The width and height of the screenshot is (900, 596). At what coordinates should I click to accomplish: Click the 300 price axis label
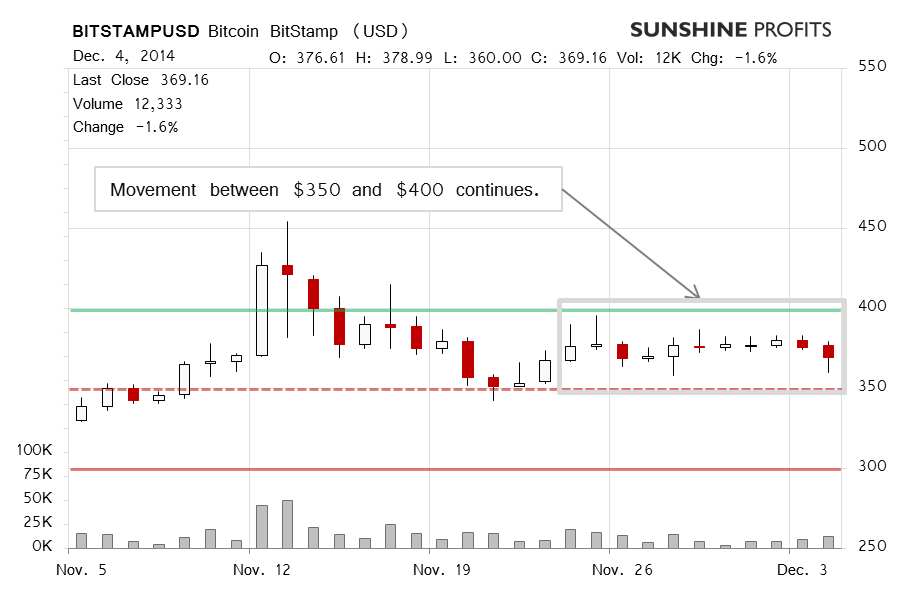click(872, 466)
